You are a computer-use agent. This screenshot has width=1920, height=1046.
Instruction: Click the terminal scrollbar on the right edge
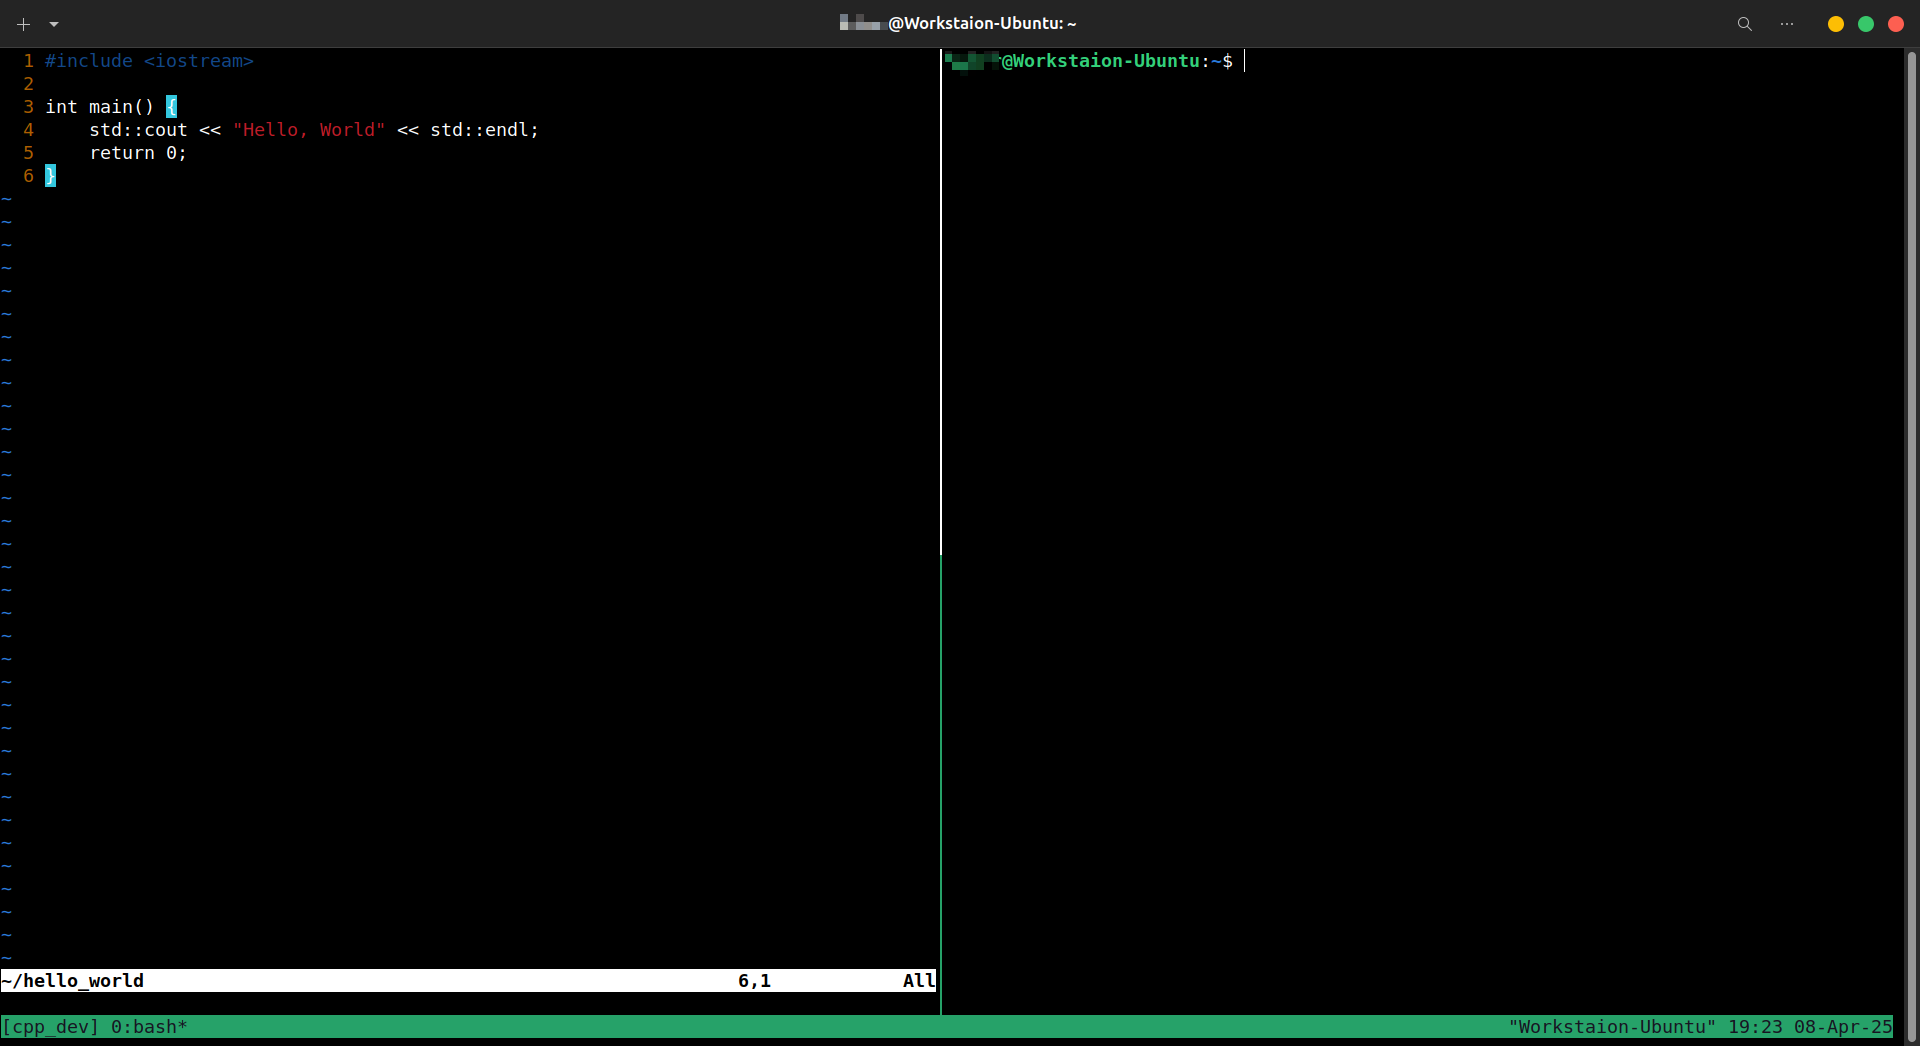point(1911,546)
